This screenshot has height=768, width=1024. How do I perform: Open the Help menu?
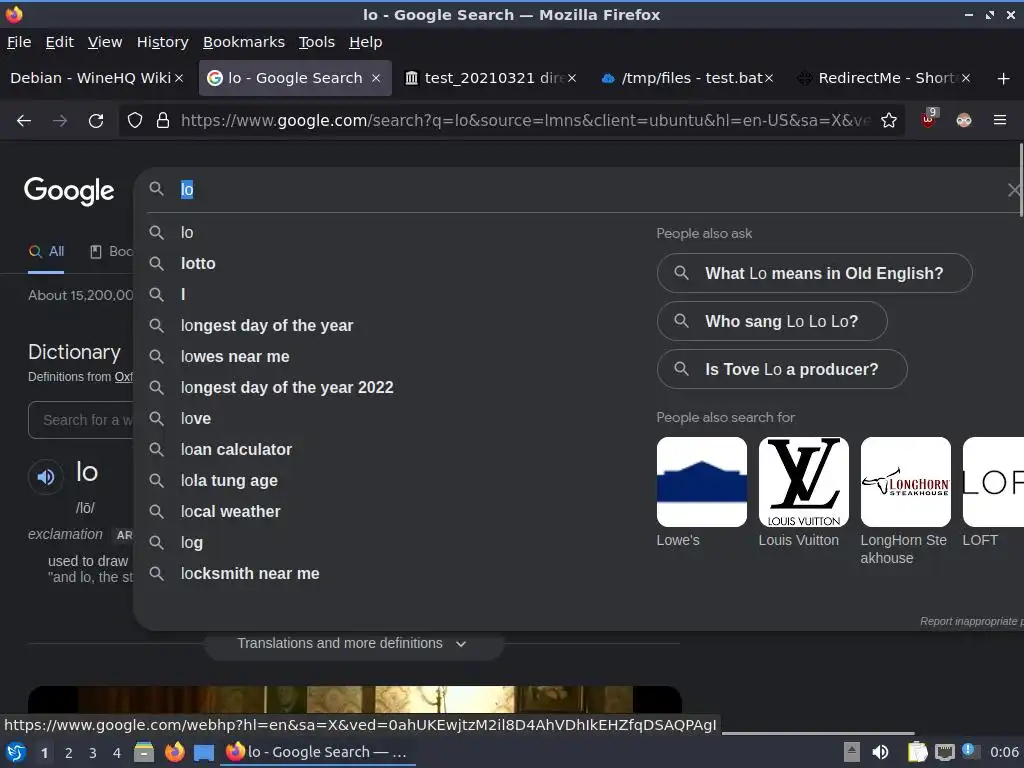point(366,42)
